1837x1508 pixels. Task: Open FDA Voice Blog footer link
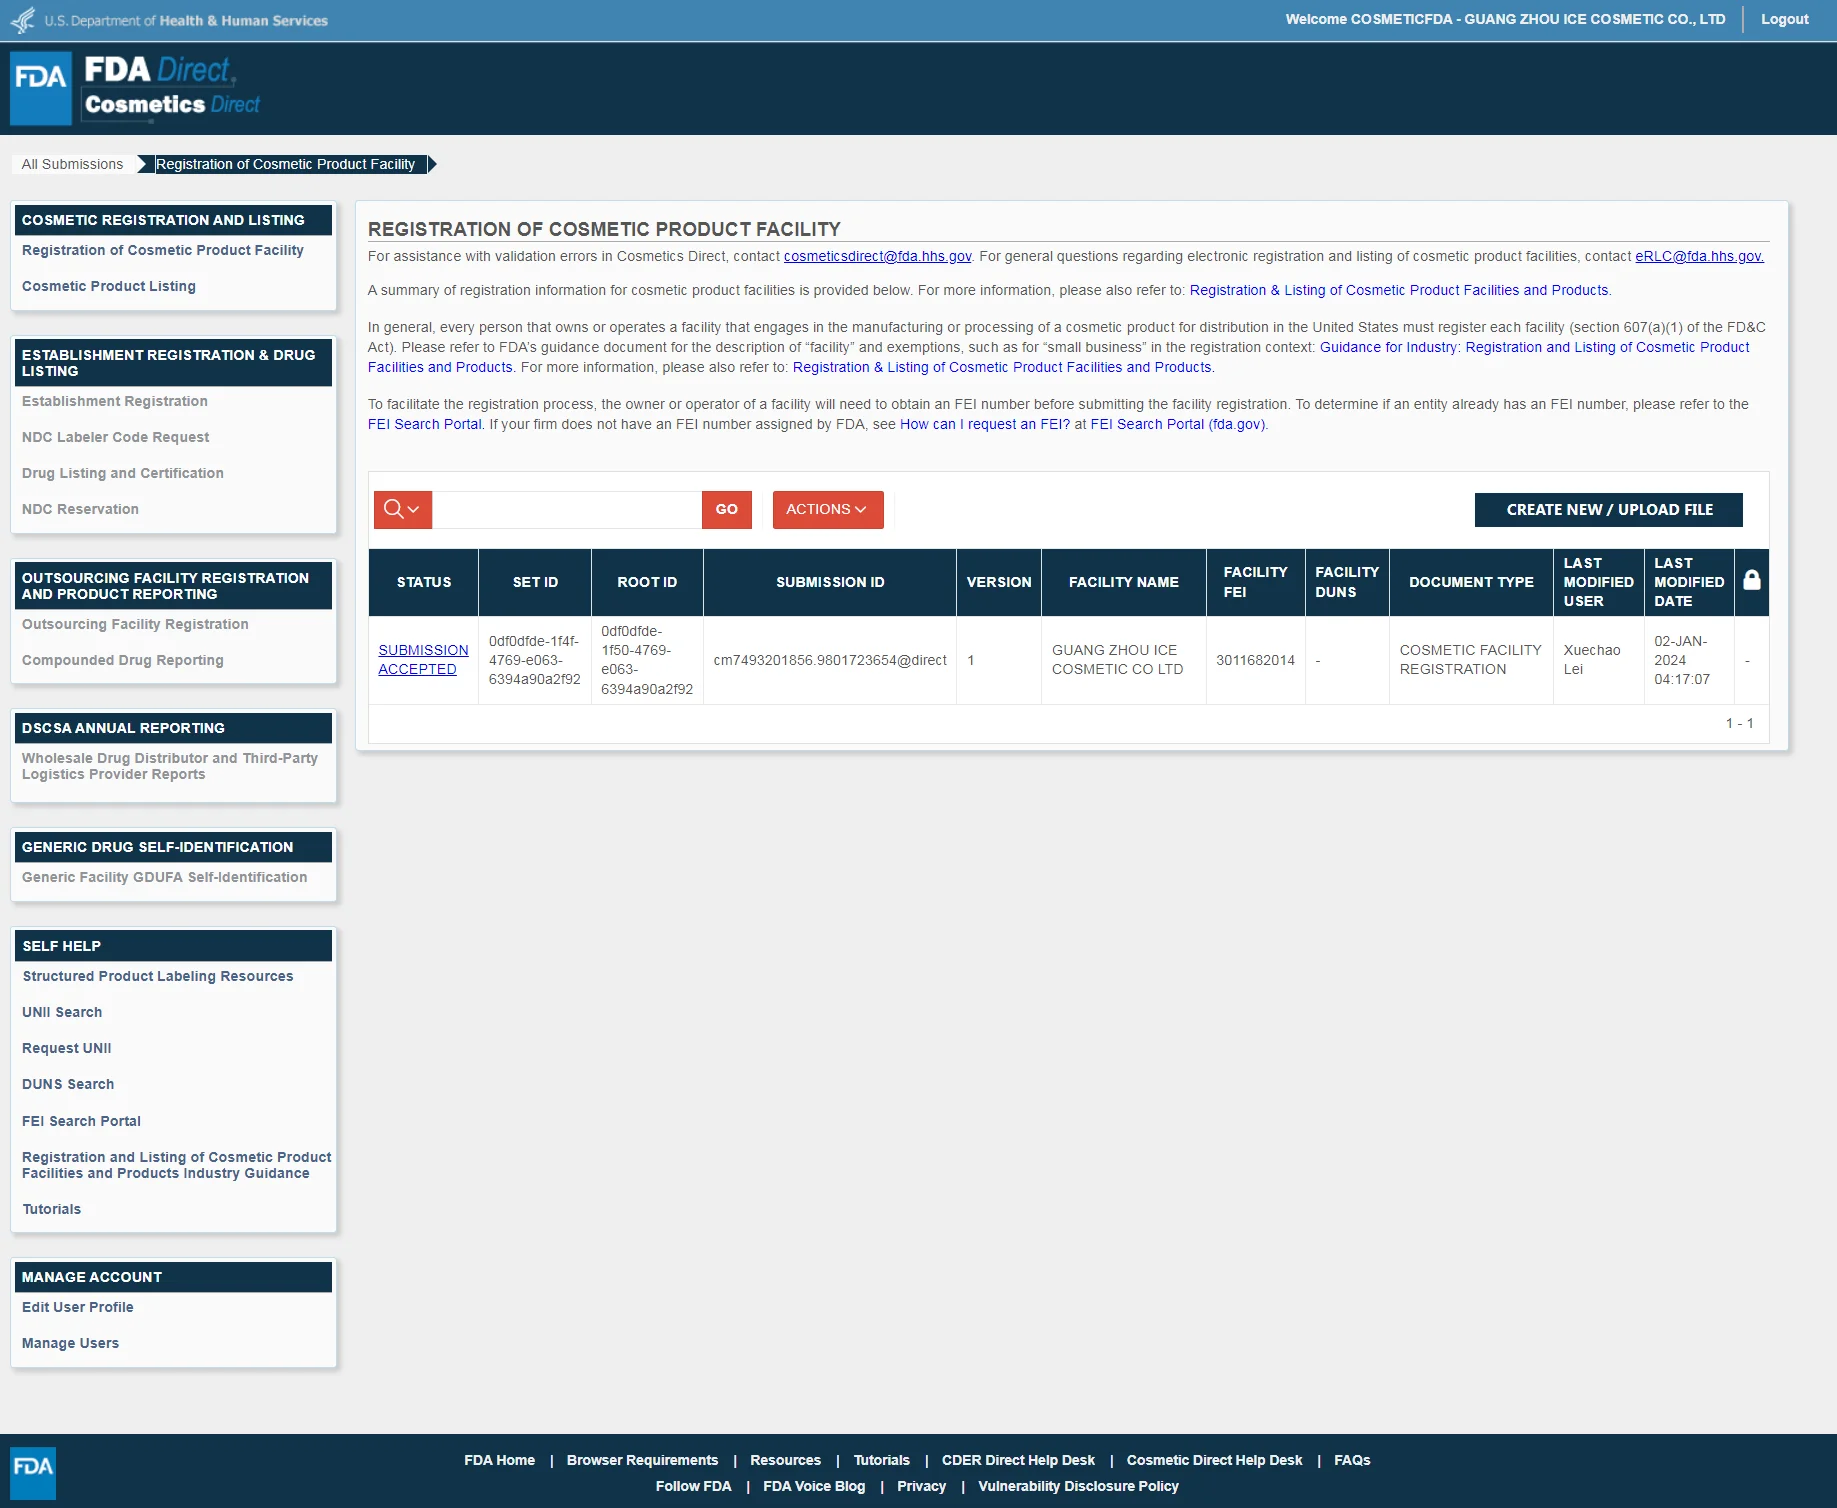pyautogui.click(x=814, y=1486)
